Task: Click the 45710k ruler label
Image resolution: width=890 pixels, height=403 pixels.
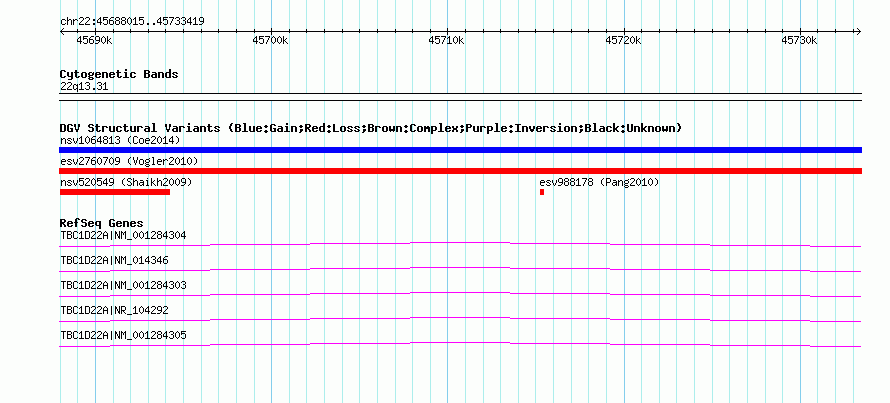Action: (x=447, y=40)
